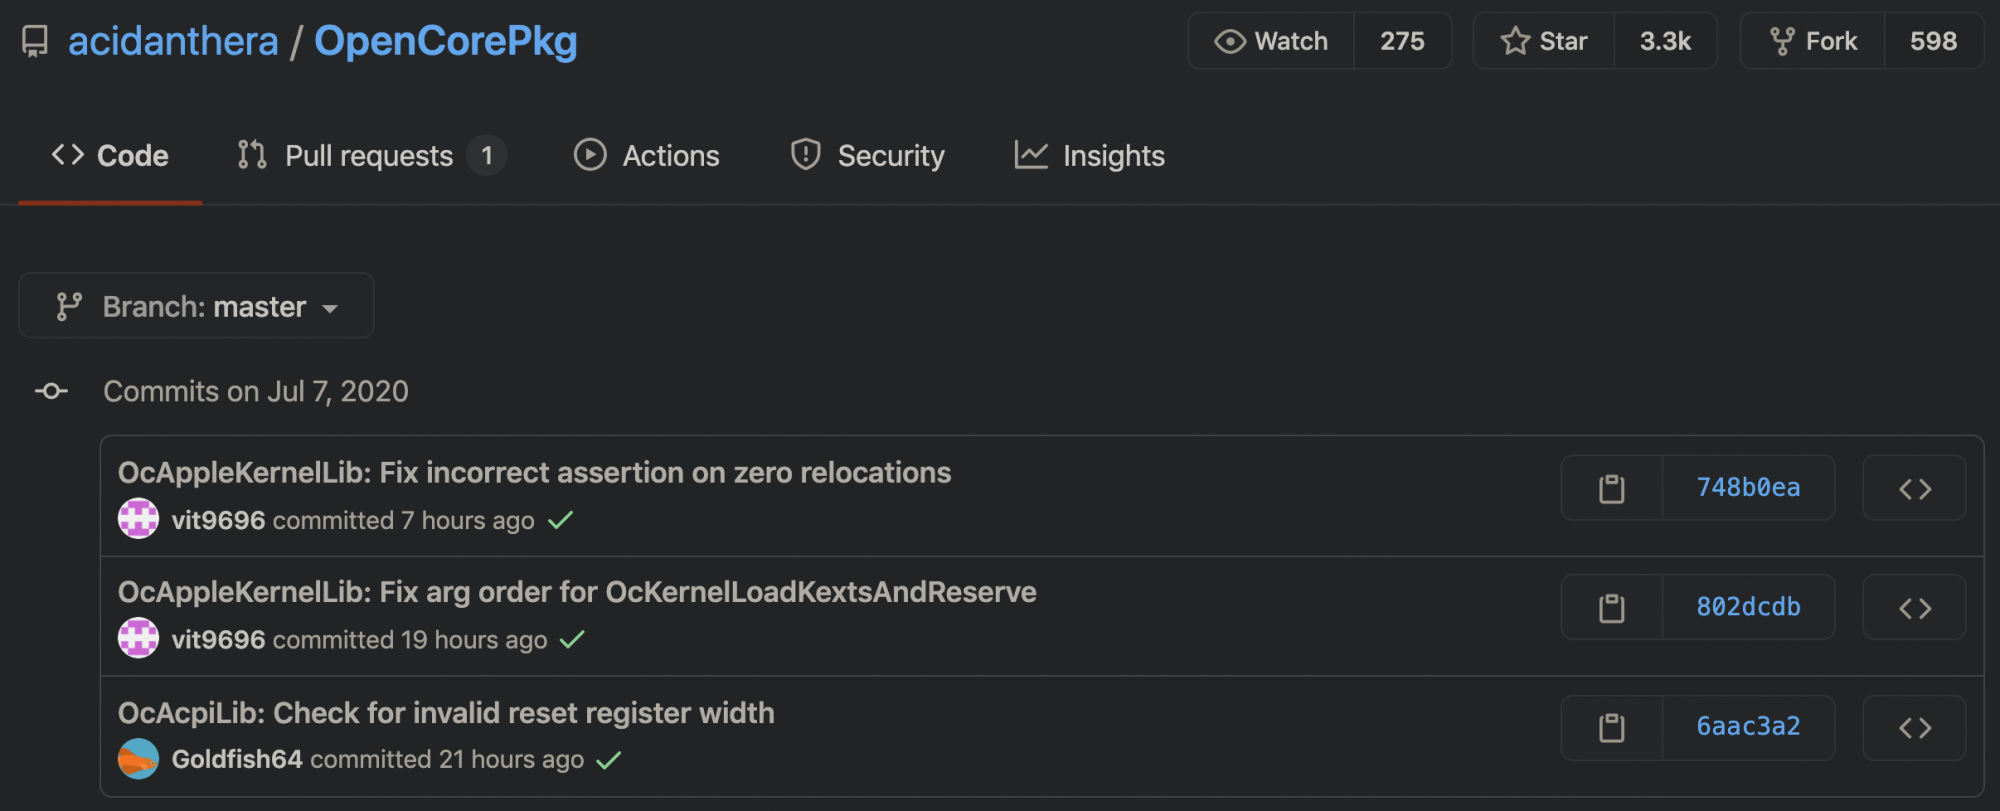Image resolution: width=2000 pixels, height=811 pixels.
Task: Browse repository at commit 802dcdb
Action: [1914, 608]
